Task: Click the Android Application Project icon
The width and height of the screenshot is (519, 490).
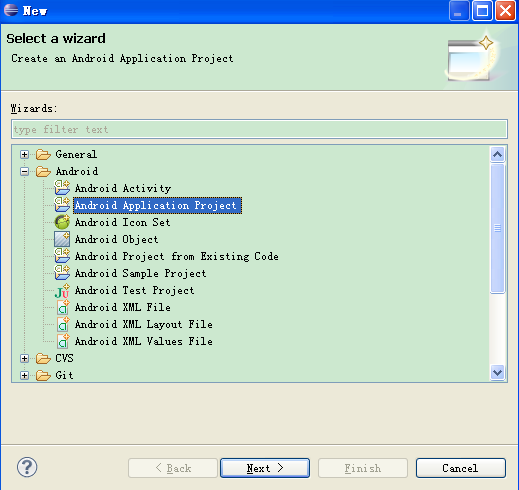Action: click(62, 205)
